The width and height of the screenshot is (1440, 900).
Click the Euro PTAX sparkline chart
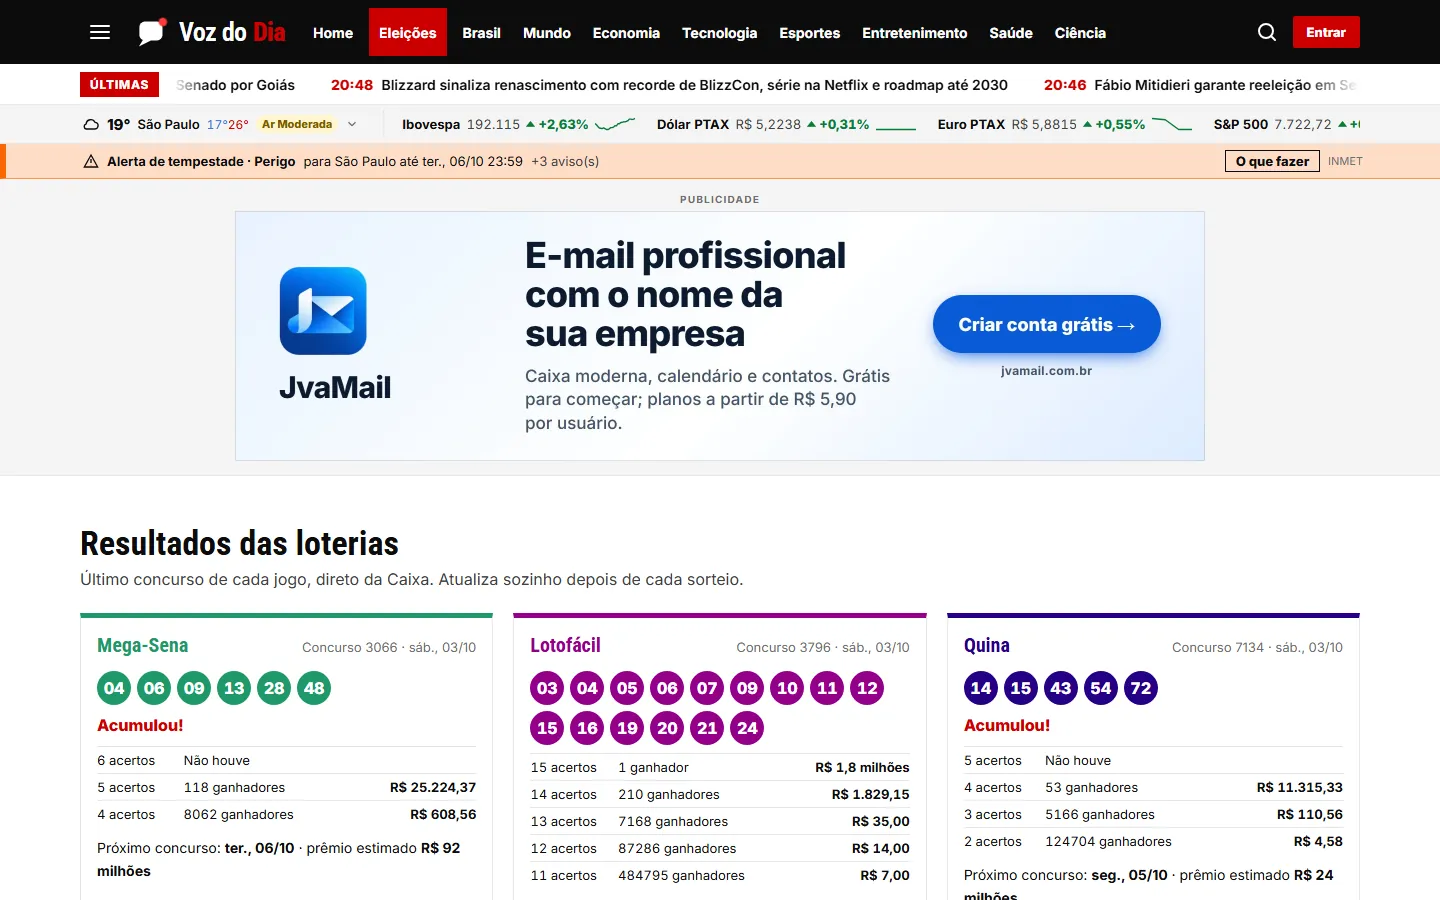pos(1172,125)
